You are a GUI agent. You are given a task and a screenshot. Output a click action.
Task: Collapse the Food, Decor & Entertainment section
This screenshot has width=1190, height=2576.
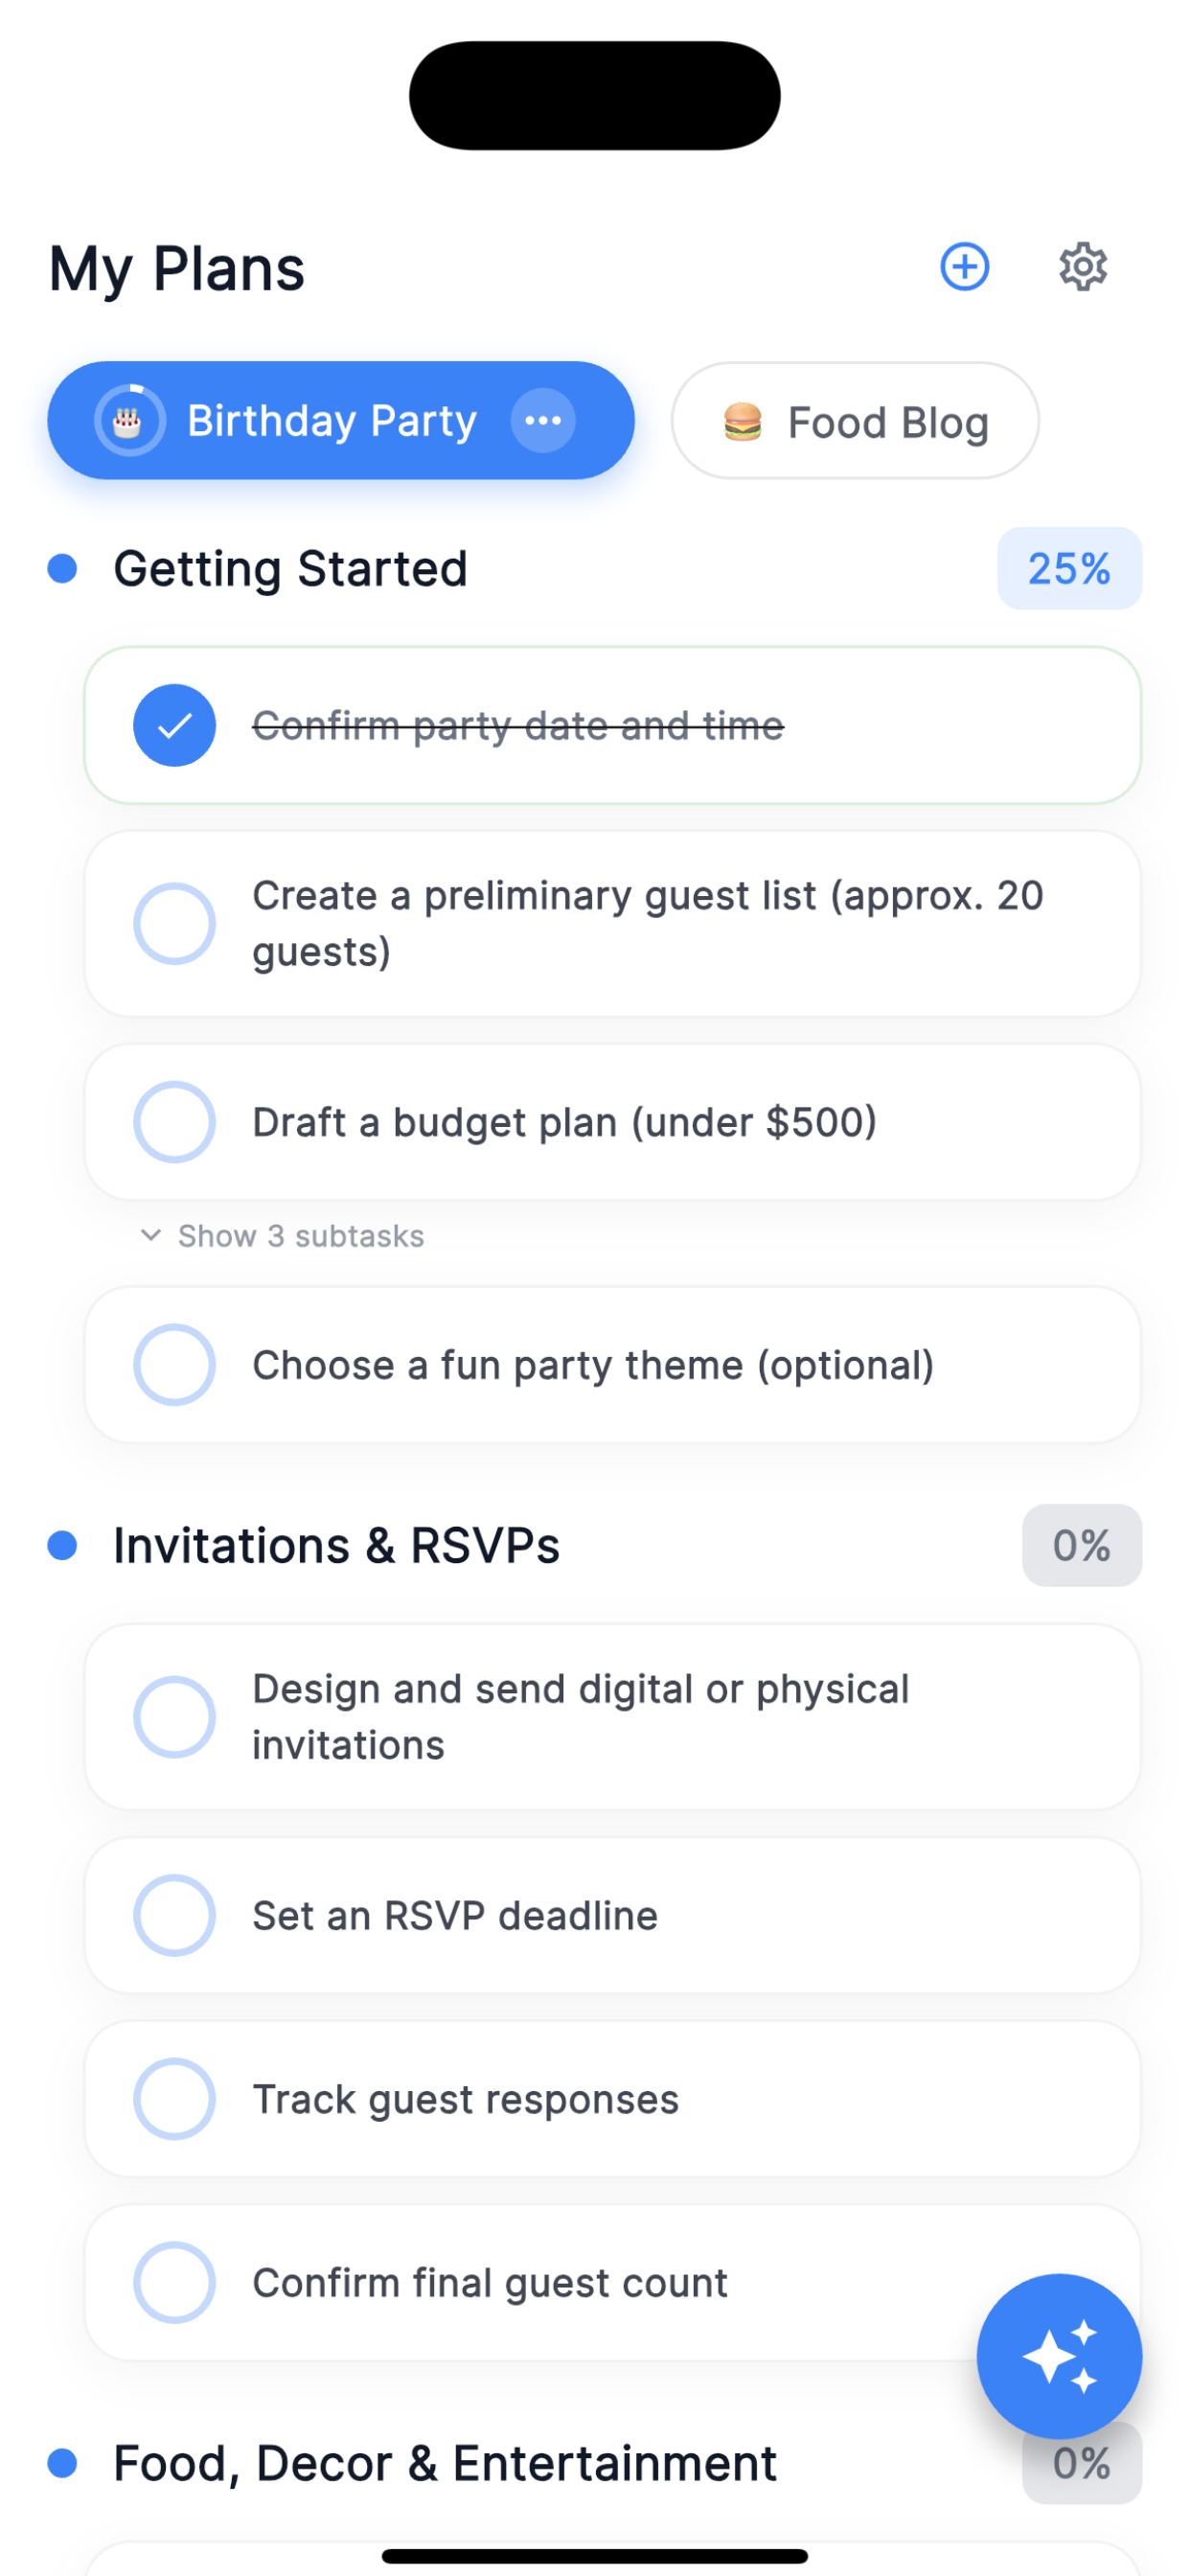pyautogui.click(x=444, y=2463)
